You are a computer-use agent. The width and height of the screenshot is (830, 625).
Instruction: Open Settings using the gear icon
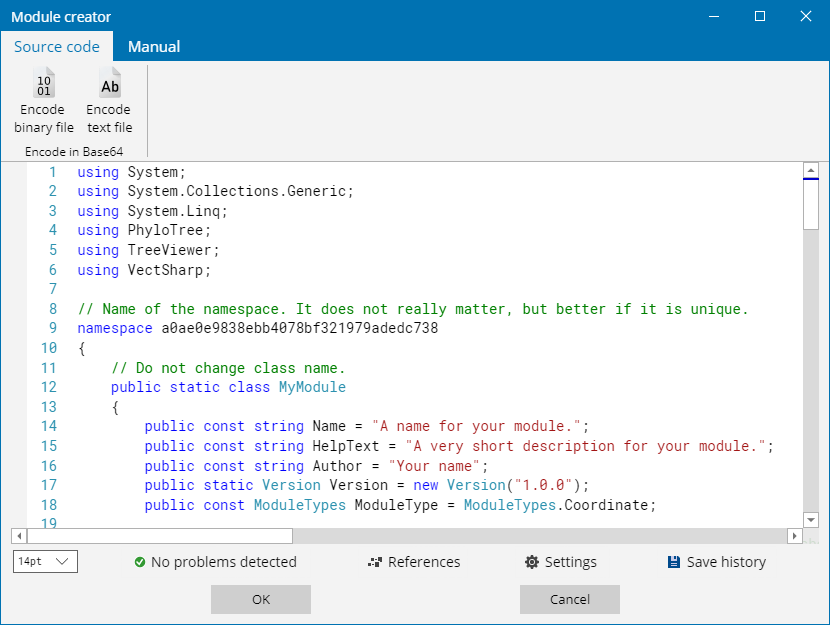tap(532, 562)
